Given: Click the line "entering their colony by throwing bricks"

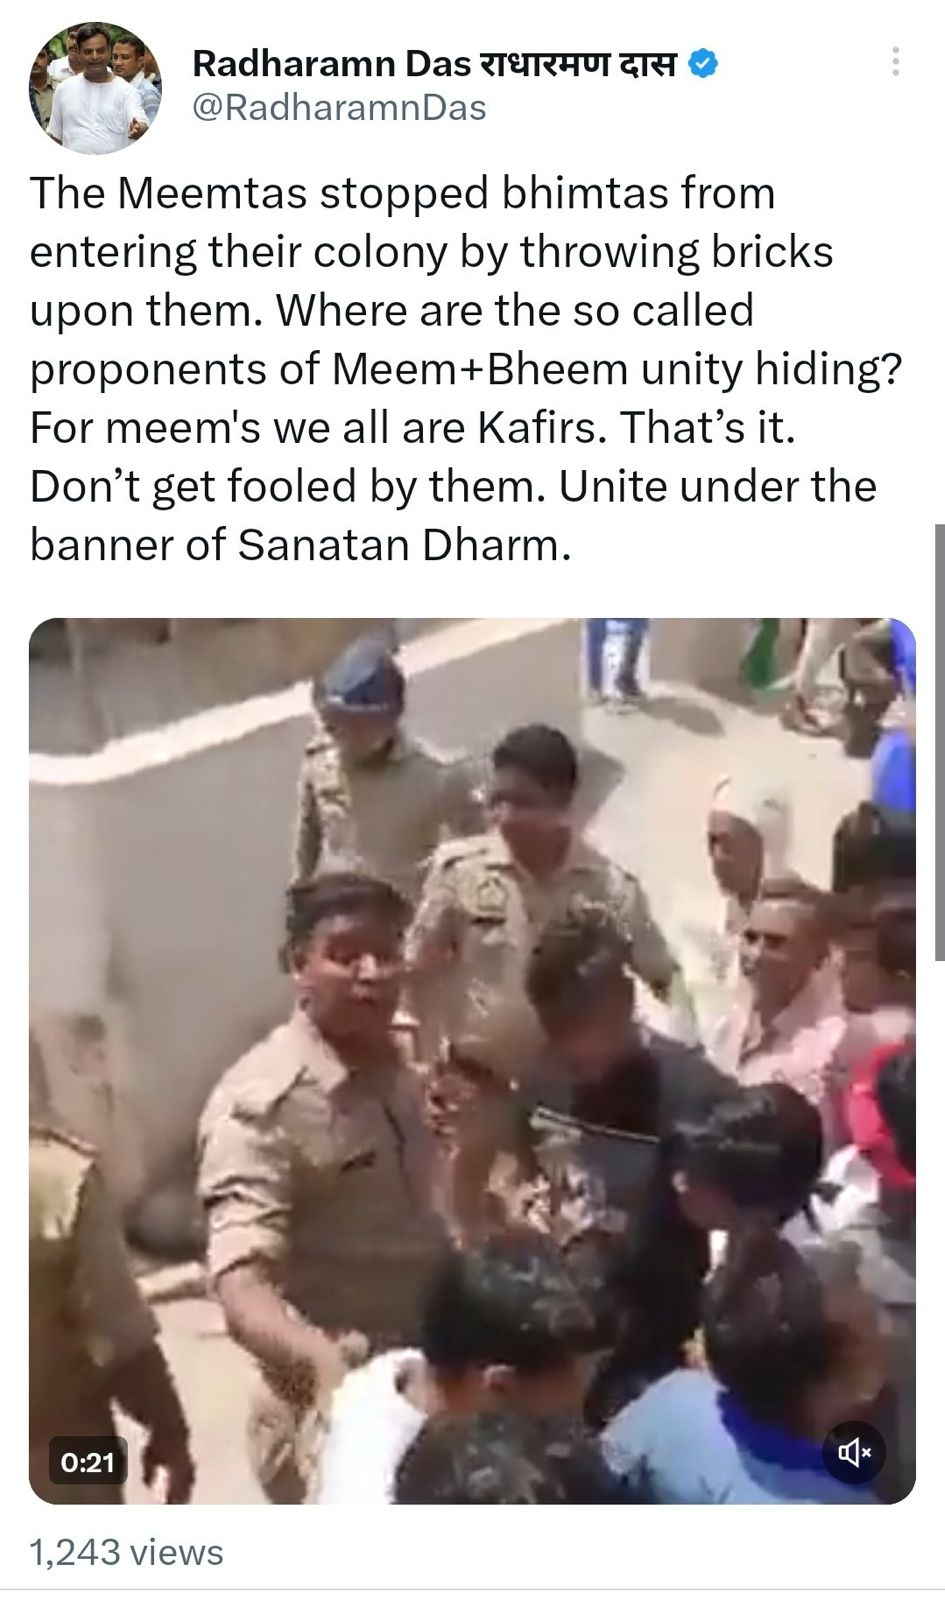Looking at the screenshot, I should tap(431, 251).
